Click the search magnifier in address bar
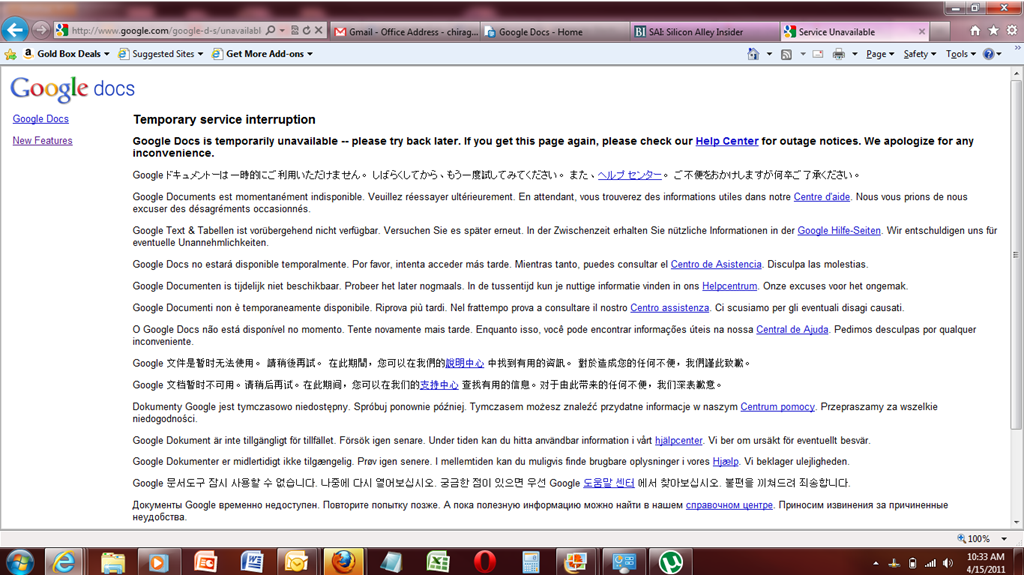 (270, 30)
